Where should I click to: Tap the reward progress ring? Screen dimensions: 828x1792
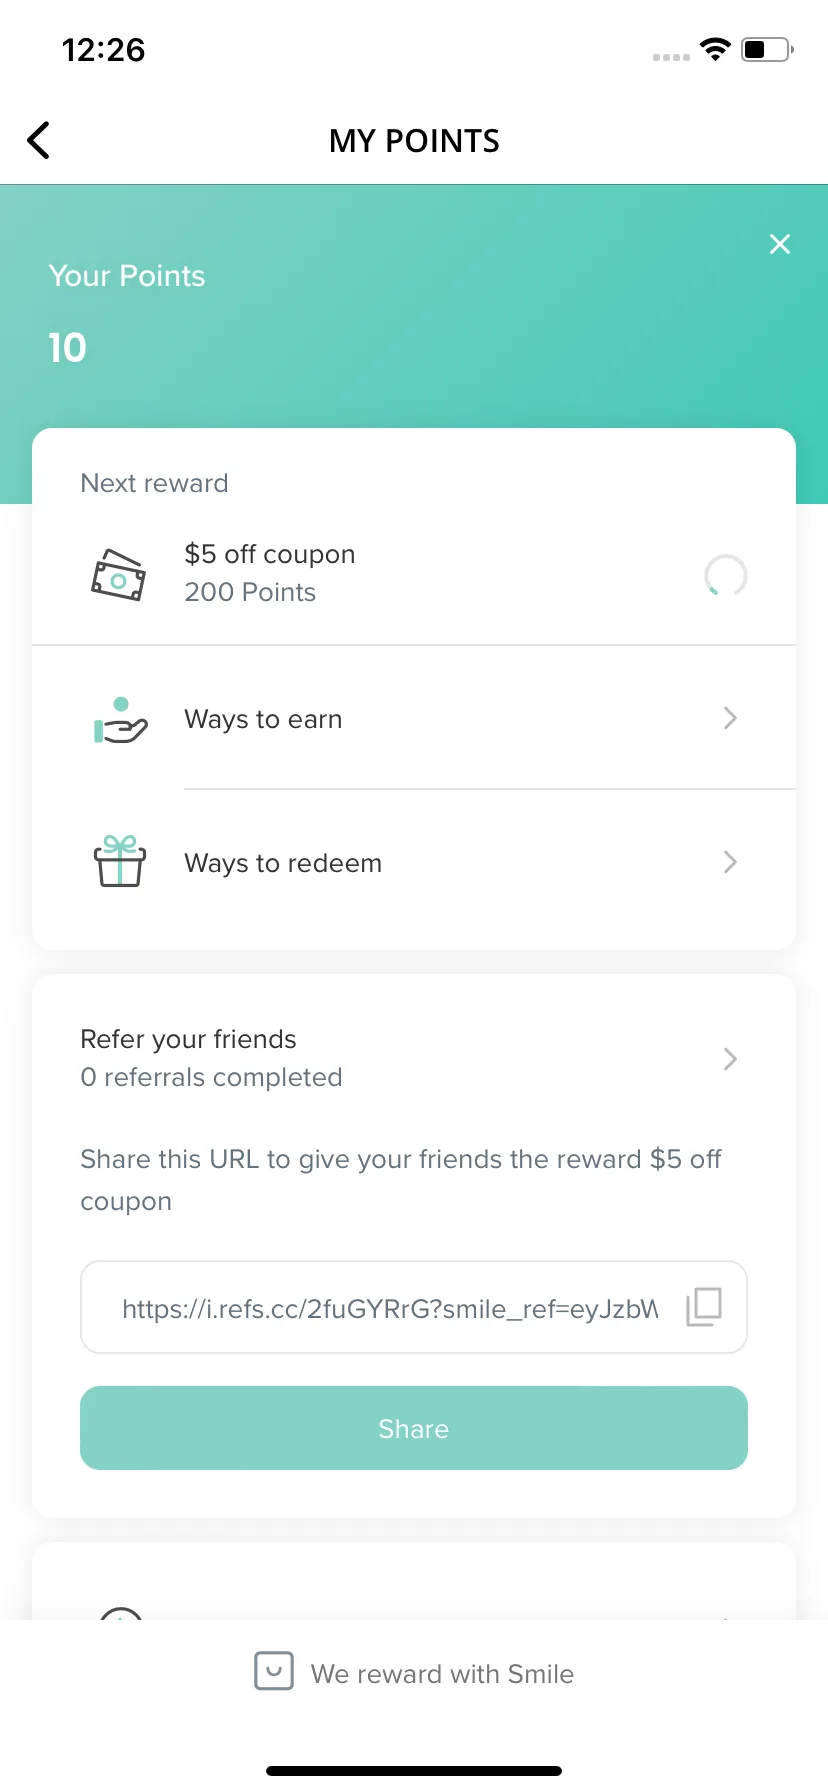(x=726, y=575)
